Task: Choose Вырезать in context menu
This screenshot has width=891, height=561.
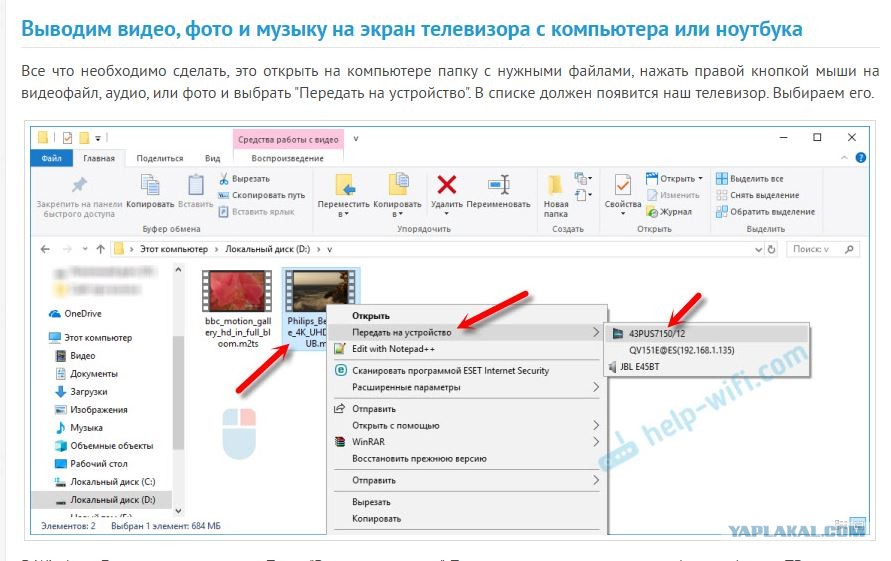Action: [x=466, y=502]
